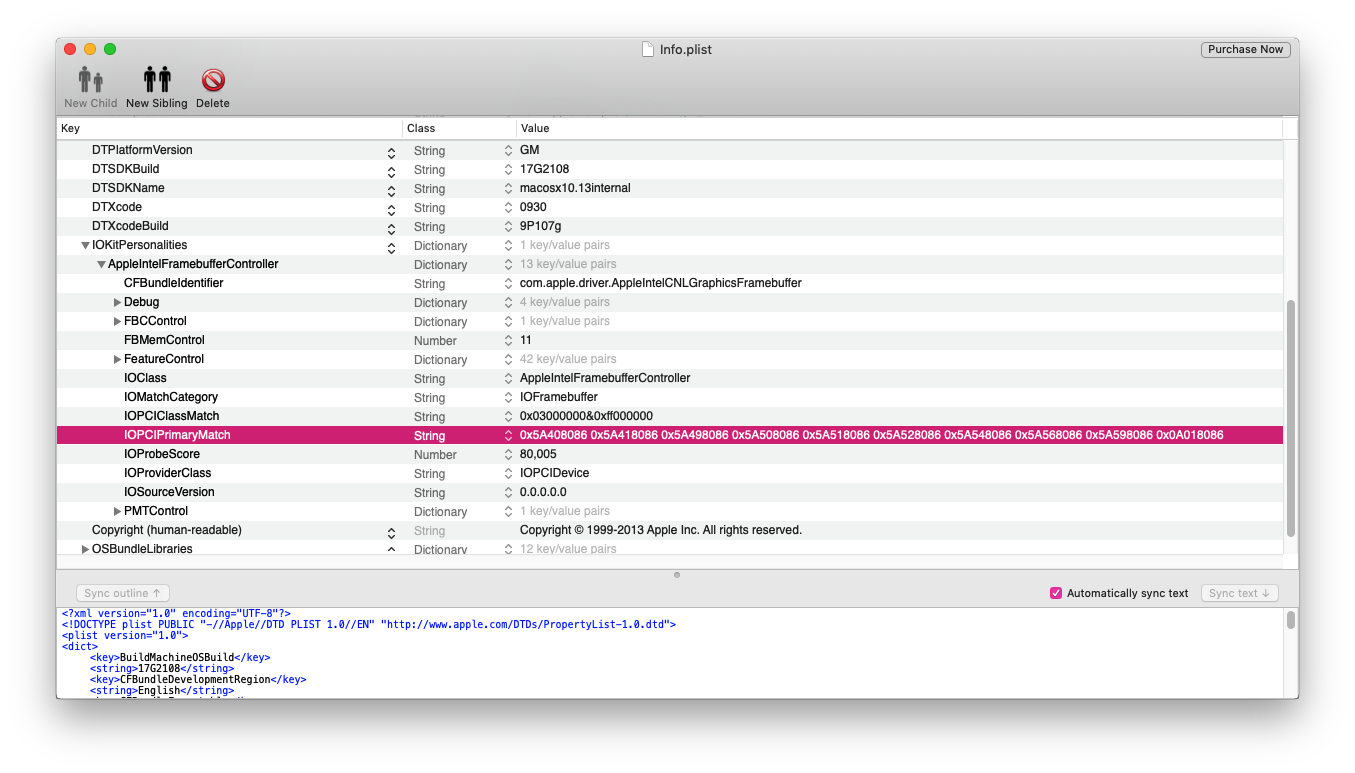
Task: Click the Key column header
Action: (x=229, y=128)
